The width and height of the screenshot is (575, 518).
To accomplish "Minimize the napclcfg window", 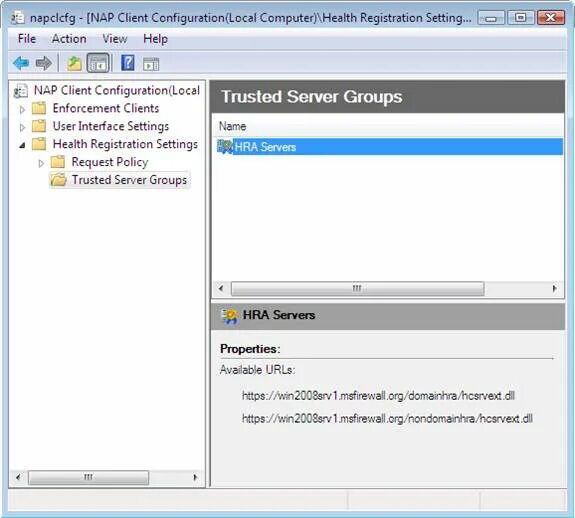I will pyautogui.click(x=491, y=18).
